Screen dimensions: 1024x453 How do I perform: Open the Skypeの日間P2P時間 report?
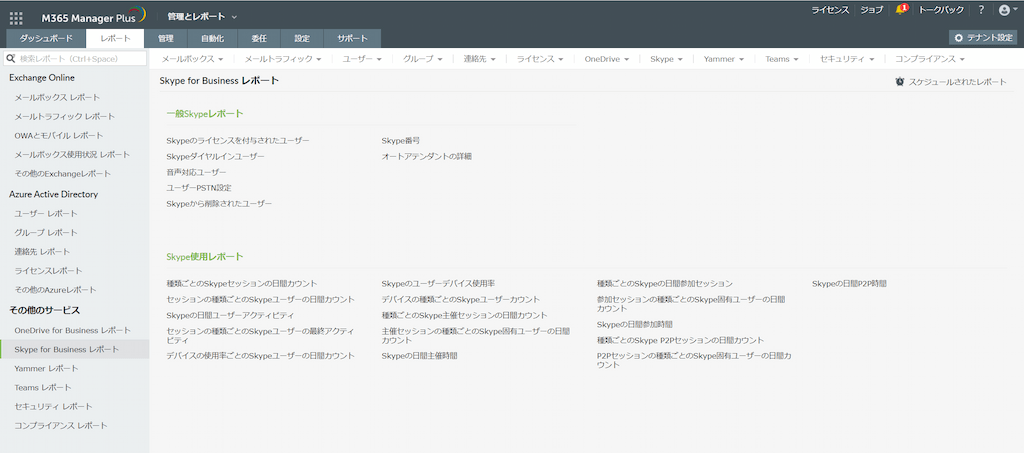pos(849,284)
